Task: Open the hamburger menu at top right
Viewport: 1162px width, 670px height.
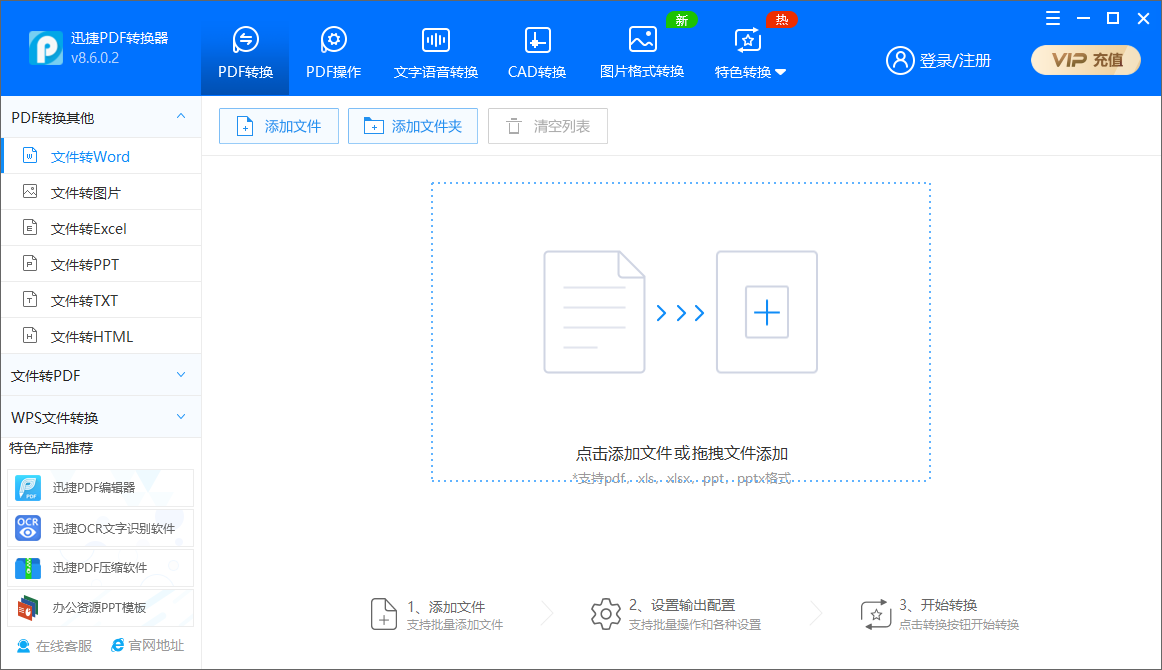Action: click(x=1052, y=18)
